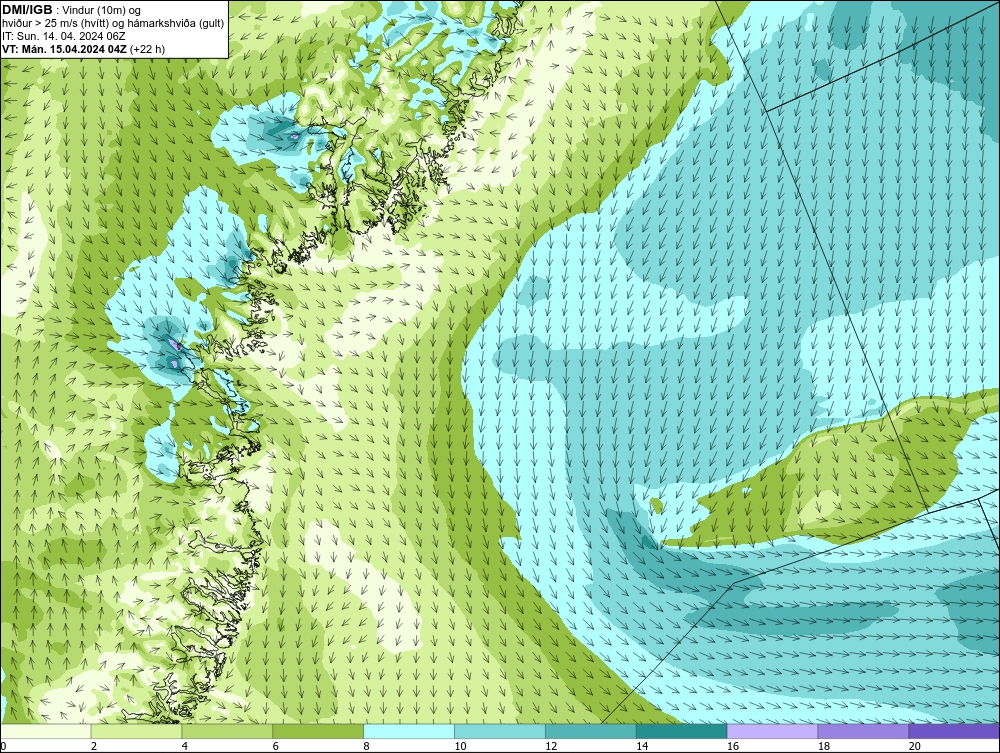Click the 'hviður > 25 m/s' legend line
This screenshot has width=1000, height=753.
(x=113, y=24)
